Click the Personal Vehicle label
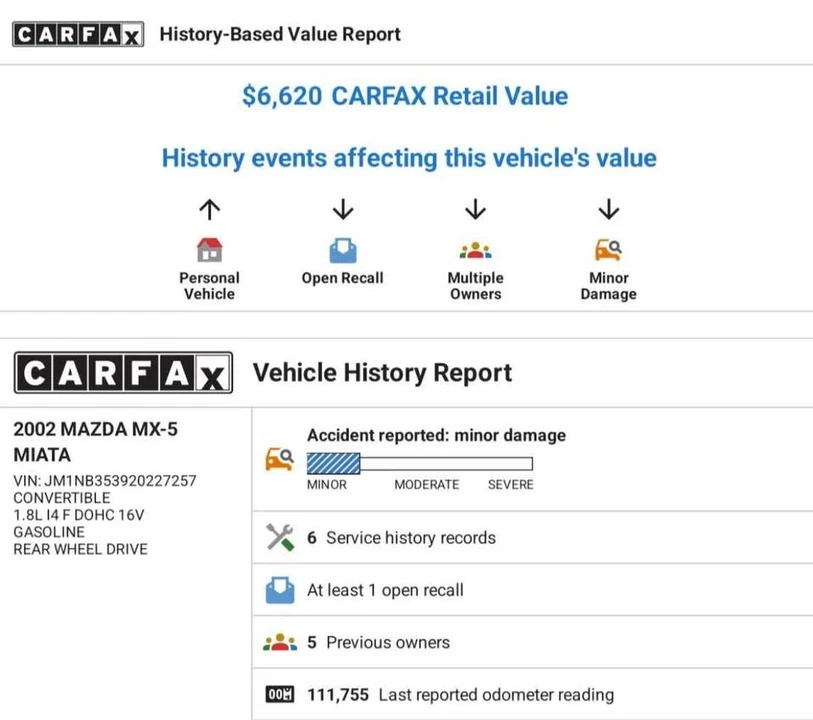This screenshot has width=813, height=720. click(x=209, y=286)
